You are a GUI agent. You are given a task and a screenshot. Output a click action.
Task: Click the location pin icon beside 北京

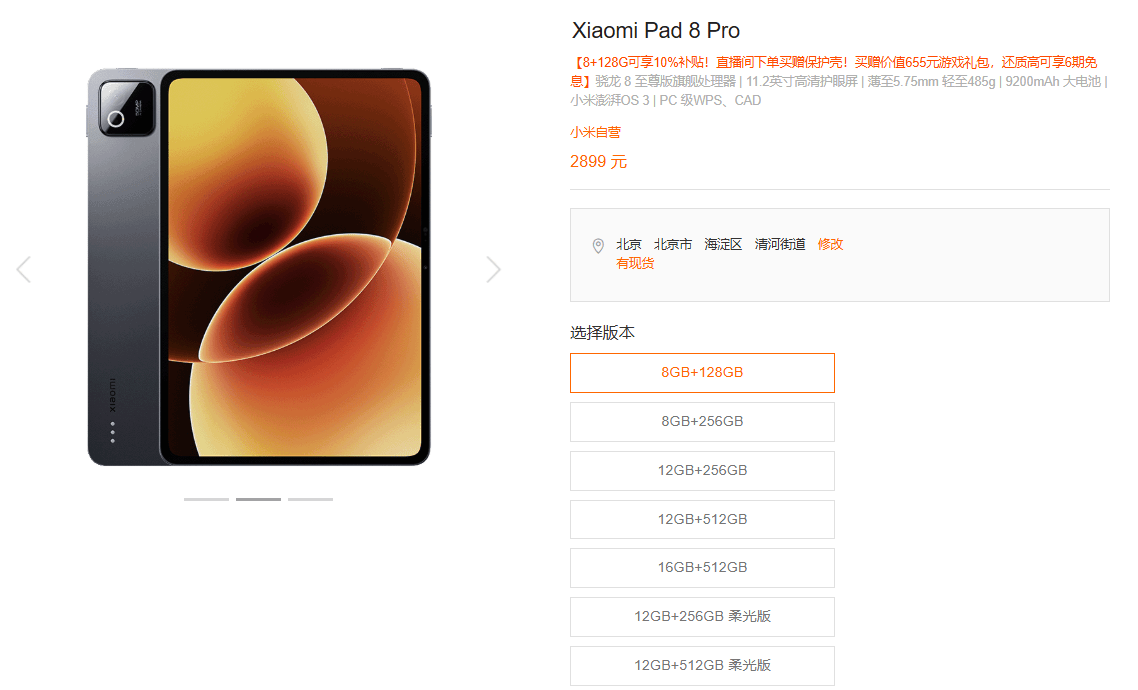598,246
